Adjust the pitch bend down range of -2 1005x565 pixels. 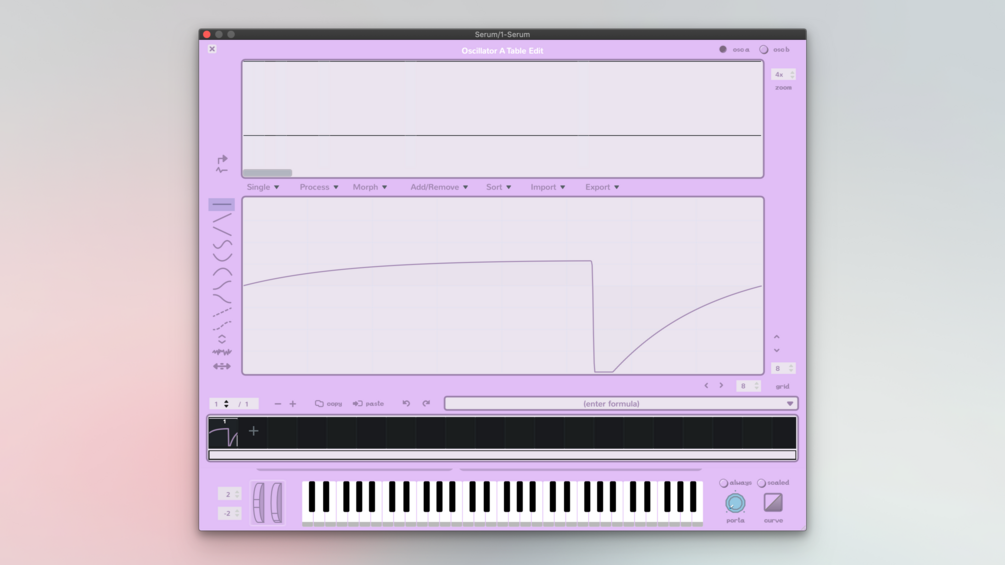(229, 513)
